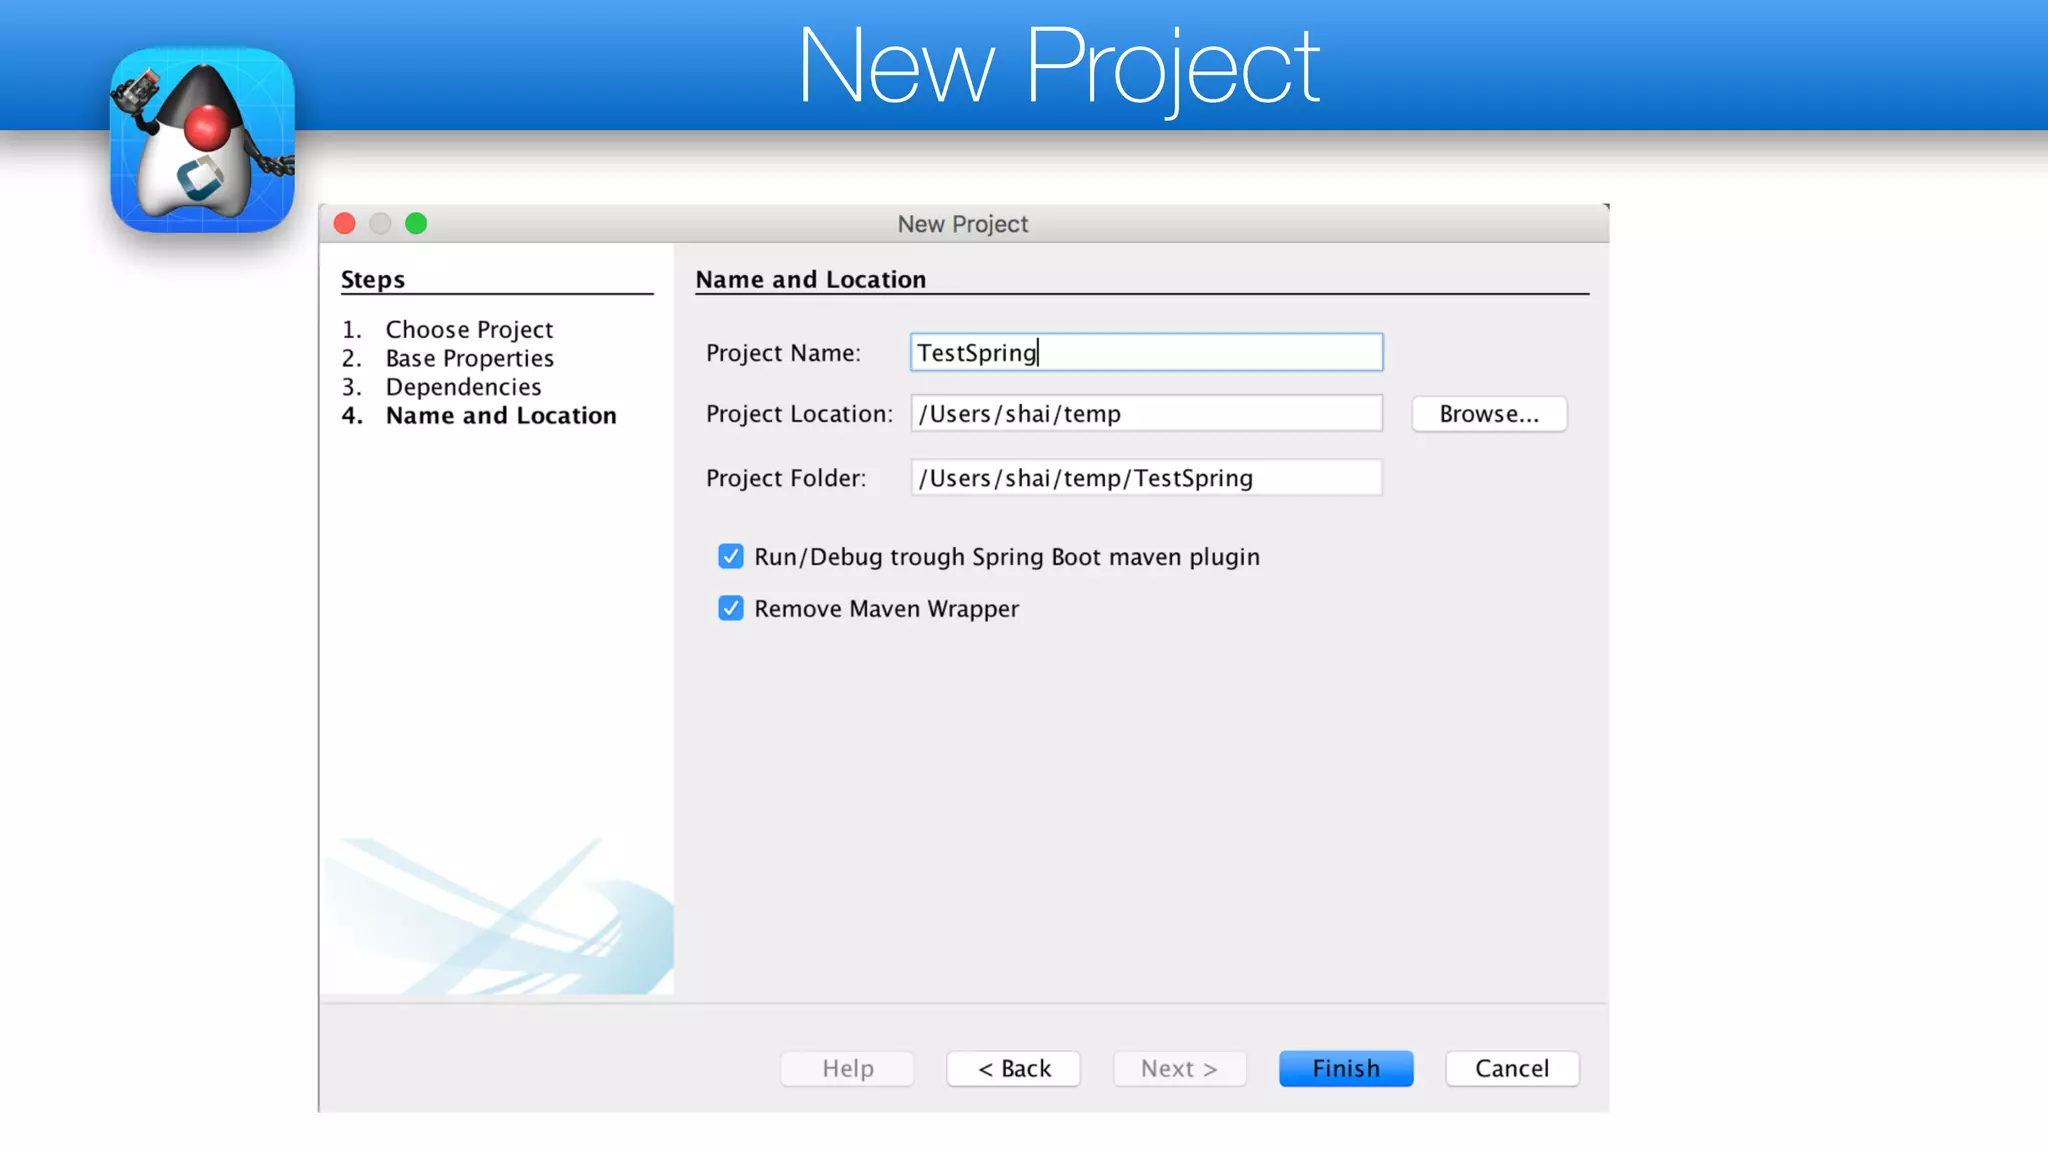Click the Finish button
The width and height of the screenshot is (2048, 1152).
coord(1345,1069)
